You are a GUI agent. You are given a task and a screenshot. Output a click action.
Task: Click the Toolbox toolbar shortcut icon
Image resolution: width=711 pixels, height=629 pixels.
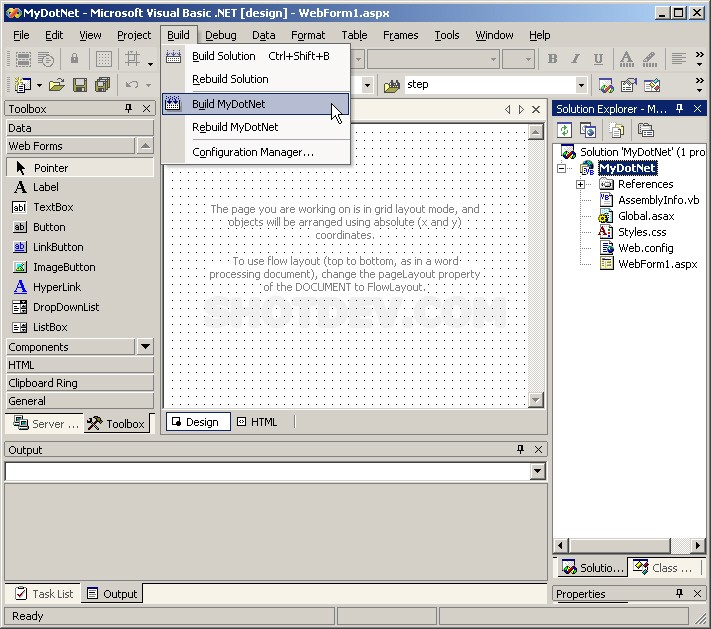tap(652, 85)
